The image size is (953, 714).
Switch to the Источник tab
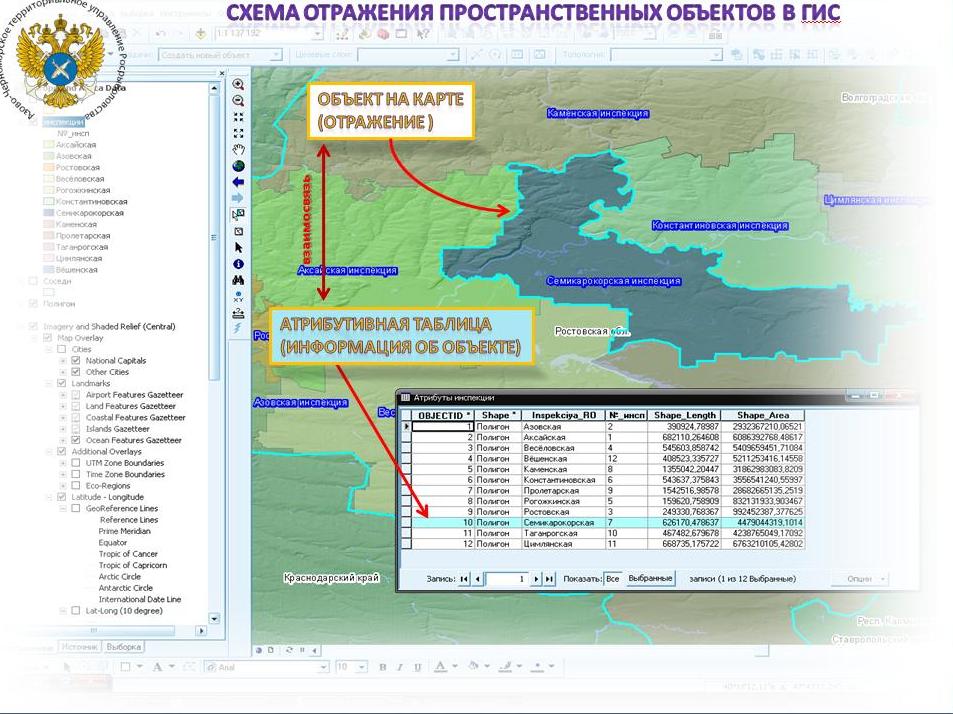pyautogui.click(x=80, y=647)
